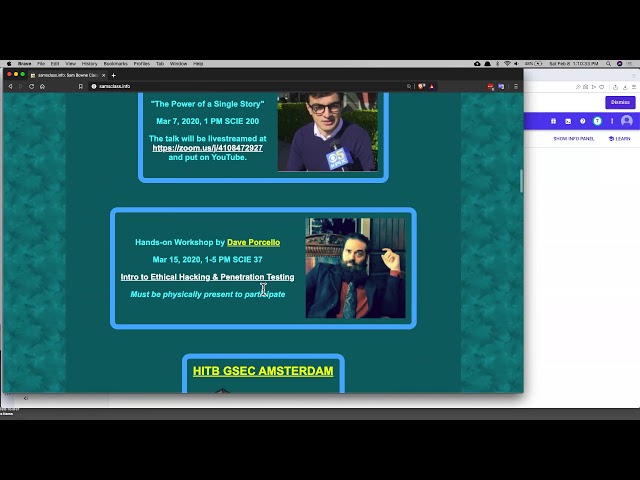The width and height of the screenshot is (640, 480).
Task: Click the zoom.us livestream link
Action: coord(207,148)
